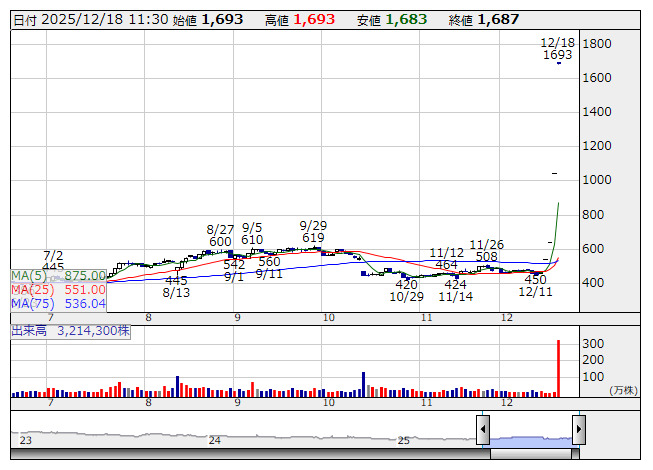This screenshot has width=653, height=470.
Task: Click the 10/29 420 low marker
Action: (x=407, y=291)
